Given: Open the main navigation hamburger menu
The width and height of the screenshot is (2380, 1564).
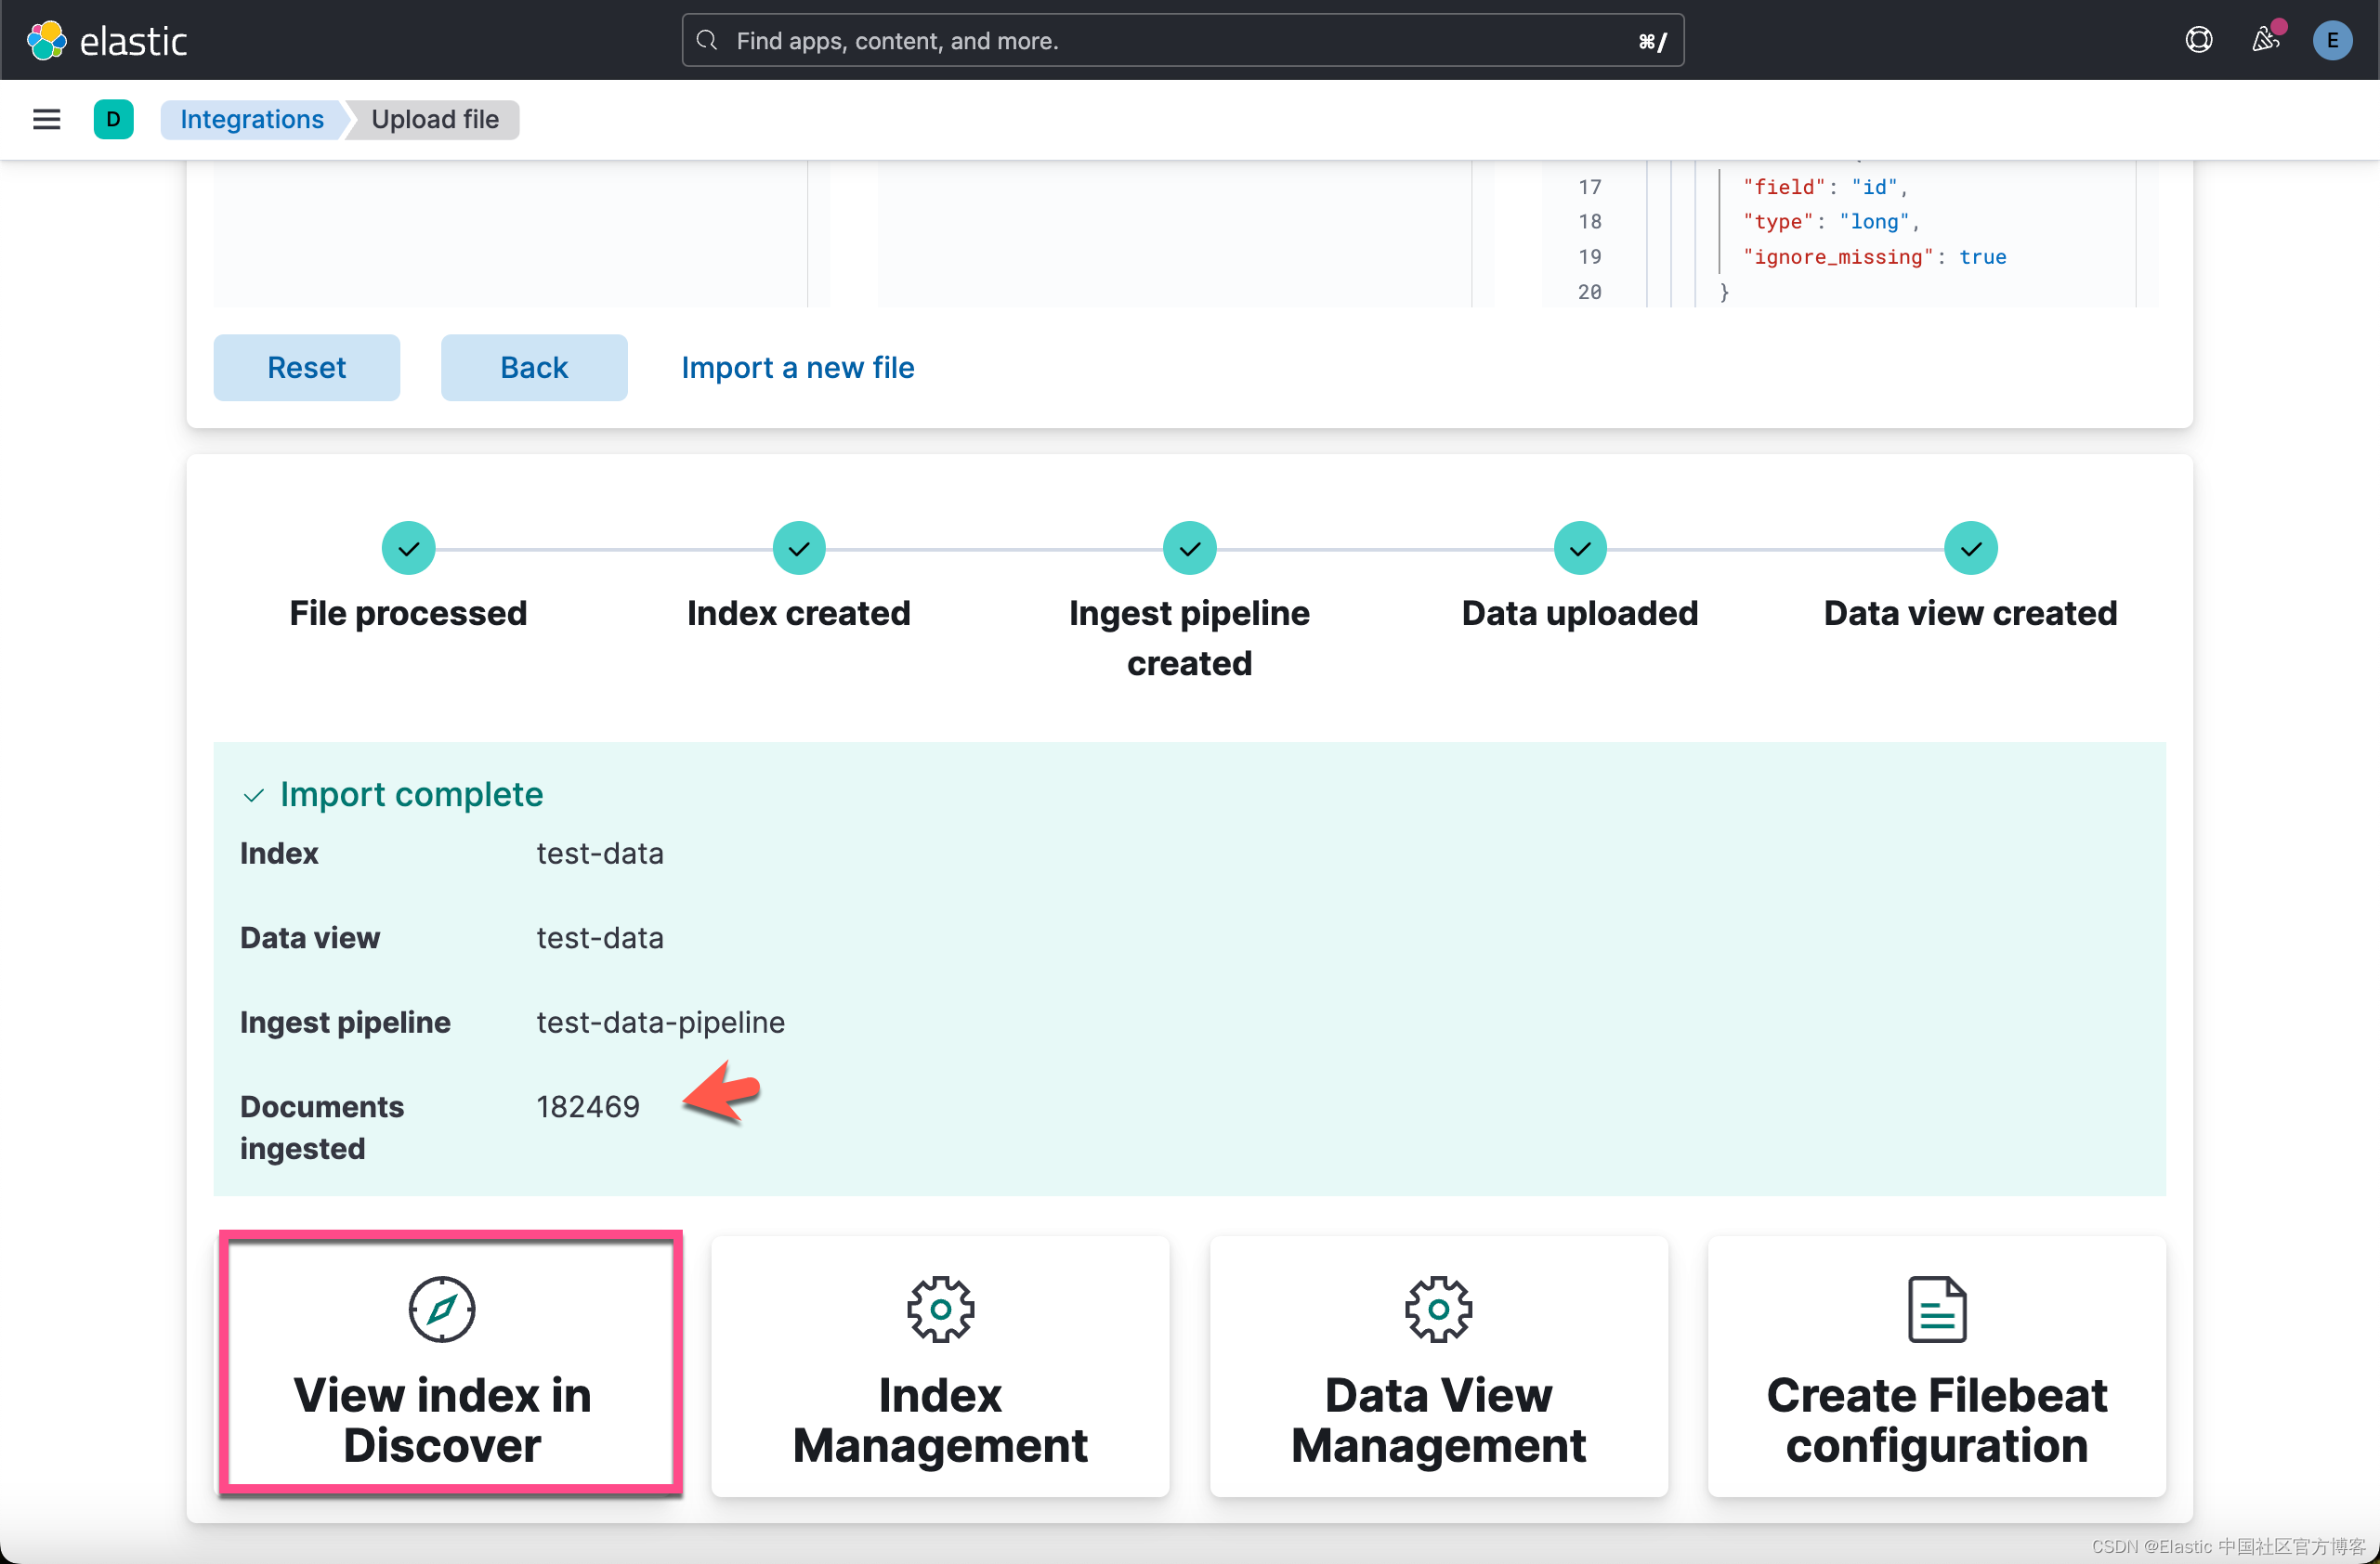Looking at the screenshot, I should click(x=46, y=118).
